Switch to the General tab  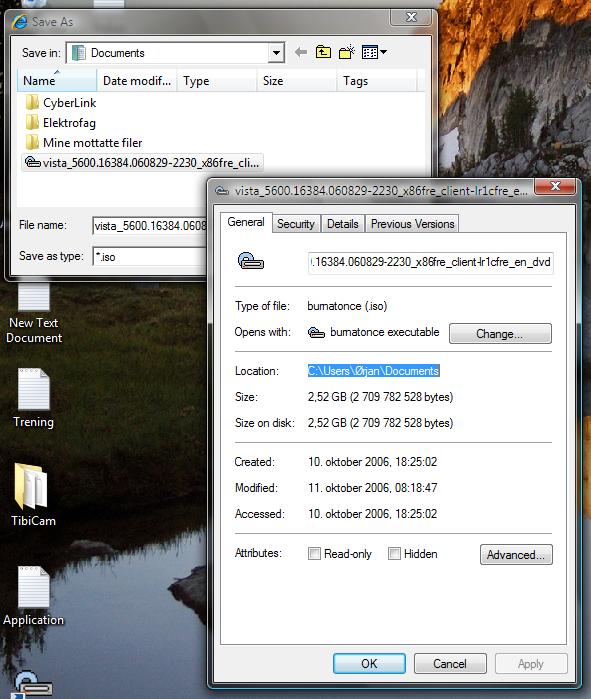(x=246, y=222)
